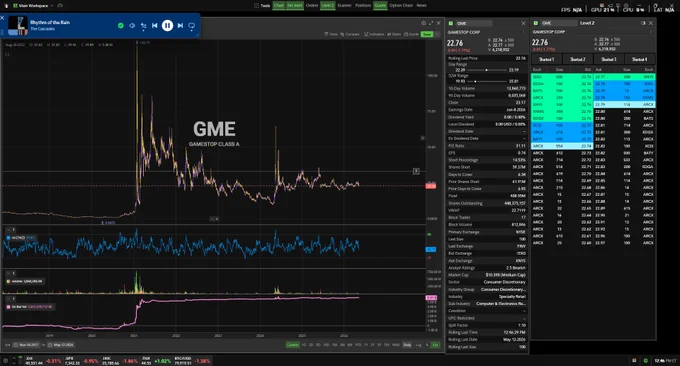Expand the arrow beside Save button
The height and width of the screenshot is (366, 680).
[x=437, y=34]
